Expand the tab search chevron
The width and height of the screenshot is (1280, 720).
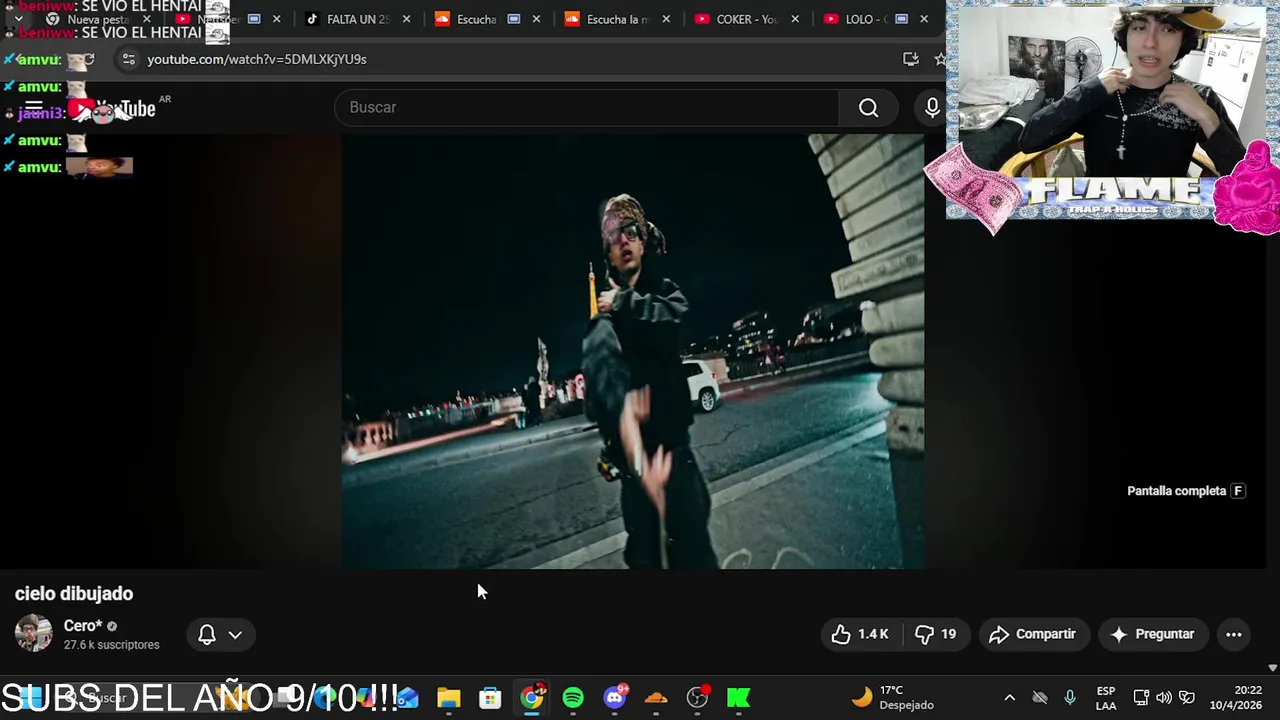click(18, 19)
